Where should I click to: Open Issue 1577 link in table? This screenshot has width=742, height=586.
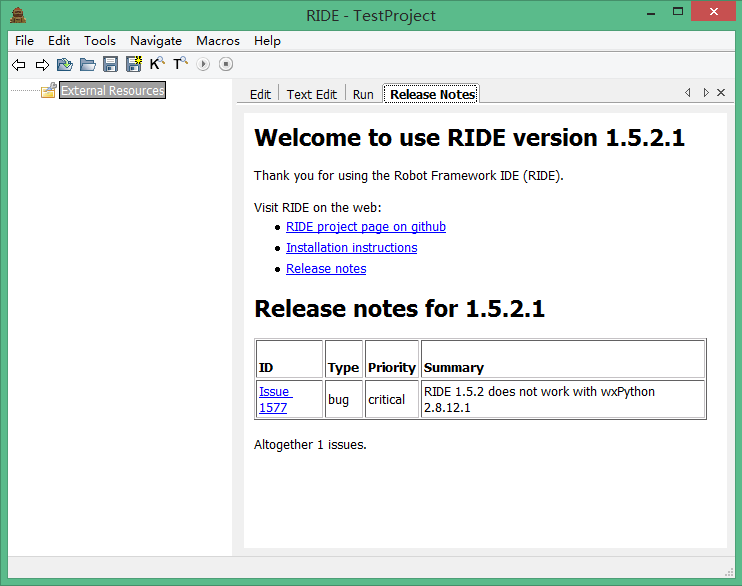tap(275, 400)
